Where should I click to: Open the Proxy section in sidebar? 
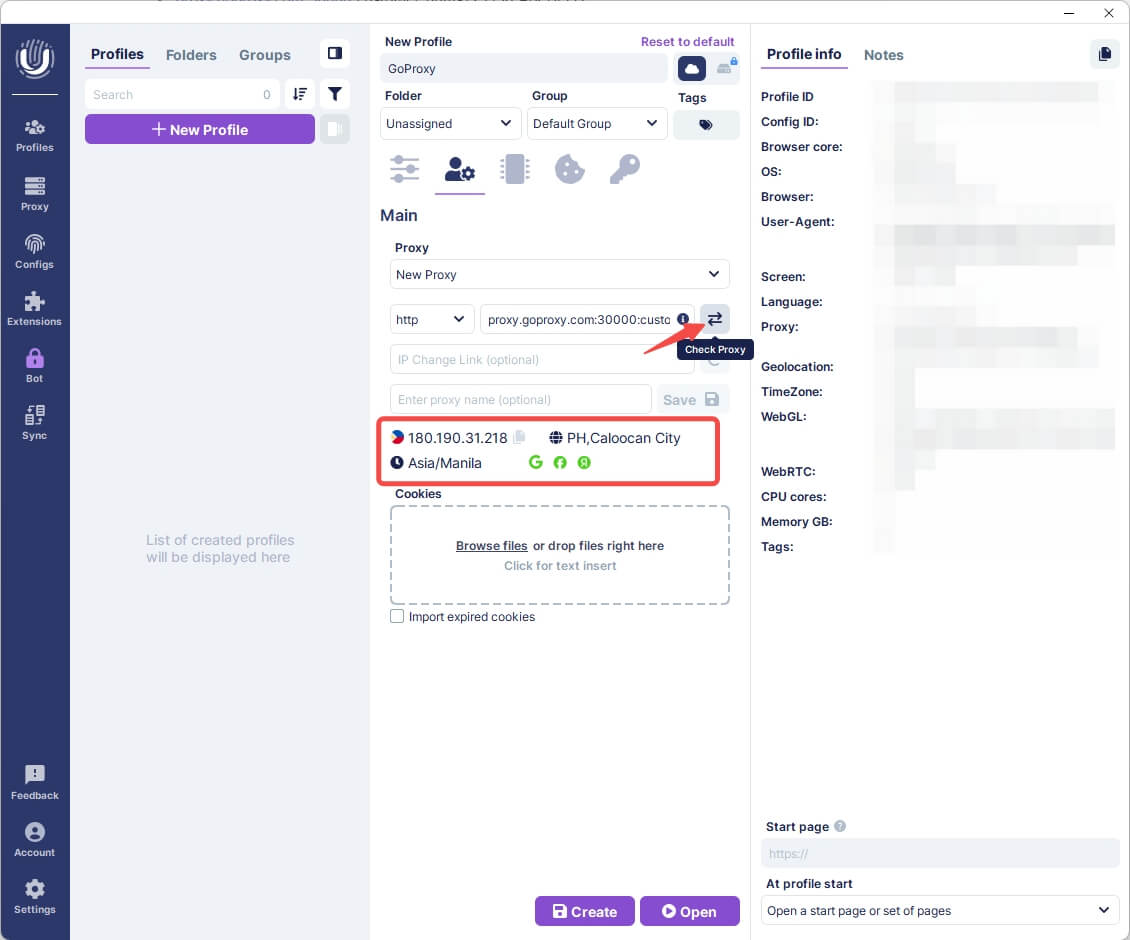point(35,193)
